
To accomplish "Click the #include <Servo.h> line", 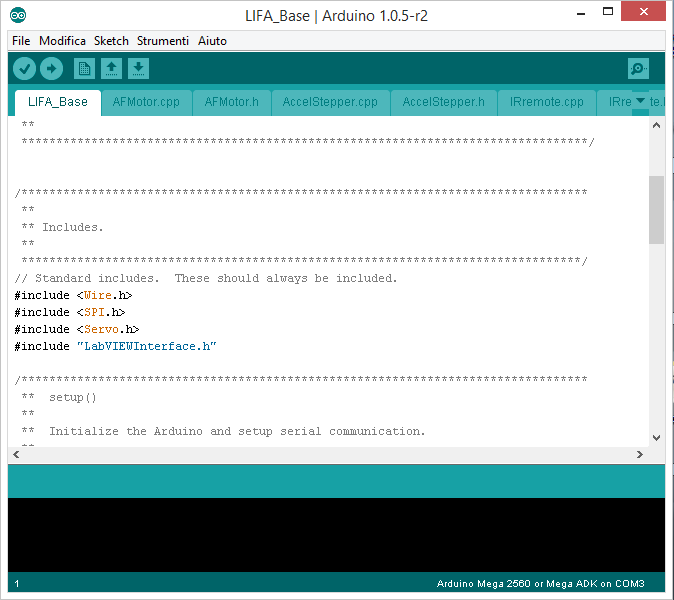I will point(77,329).
